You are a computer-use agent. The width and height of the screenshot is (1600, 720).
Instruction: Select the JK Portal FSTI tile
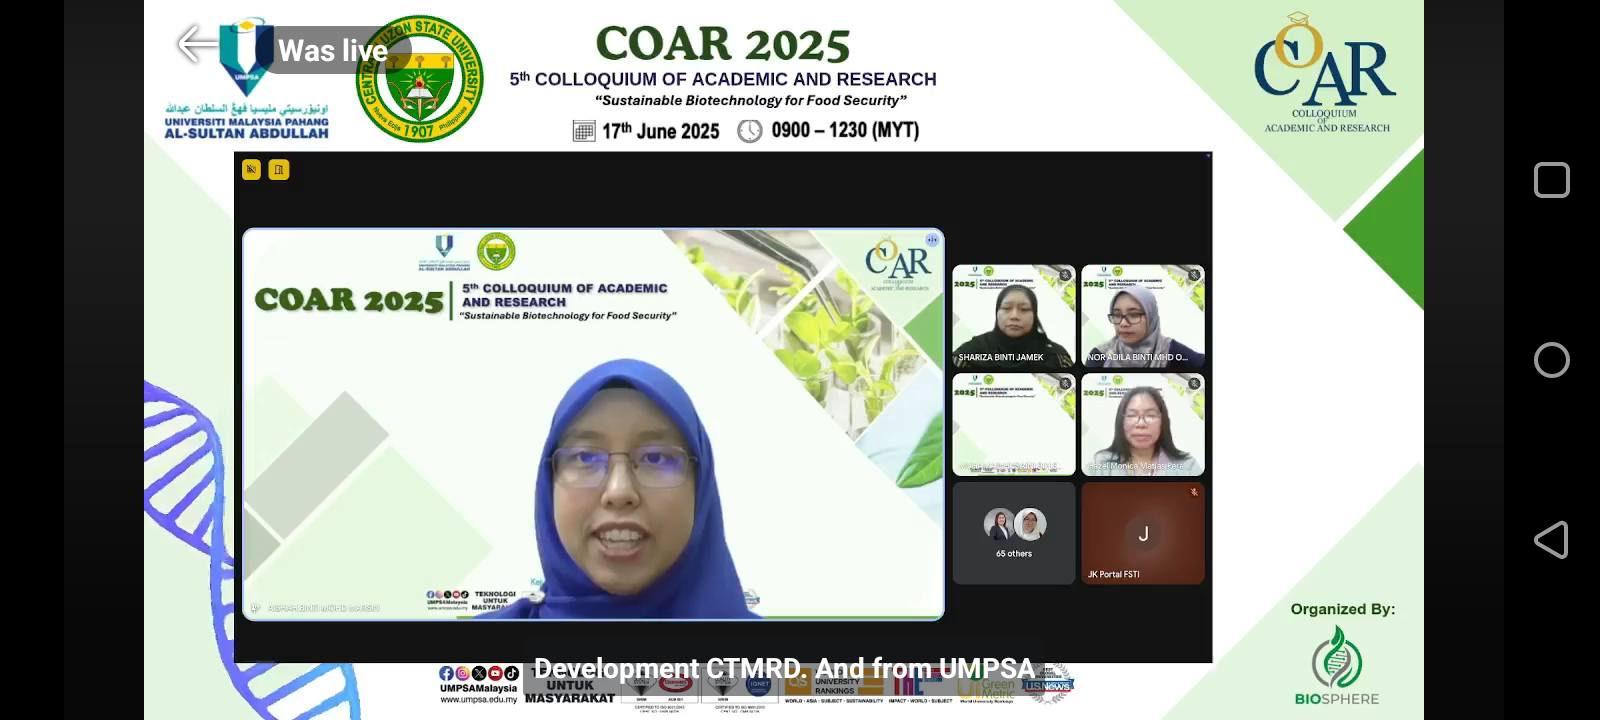(x=1143, y=533)
